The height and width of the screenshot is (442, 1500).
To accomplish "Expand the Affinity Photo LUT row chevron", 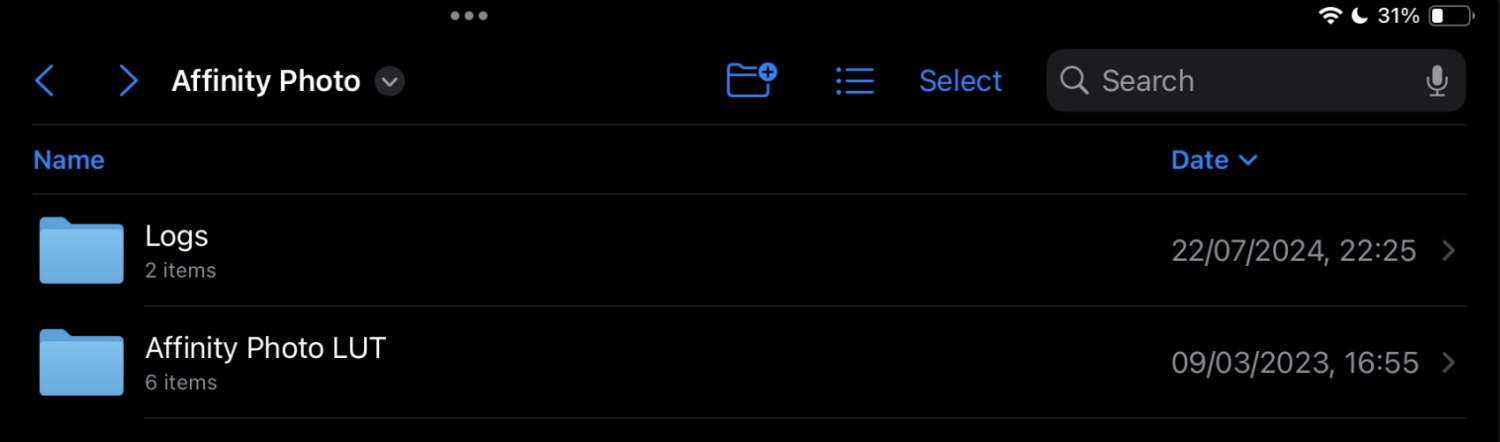I will 1448,363.
